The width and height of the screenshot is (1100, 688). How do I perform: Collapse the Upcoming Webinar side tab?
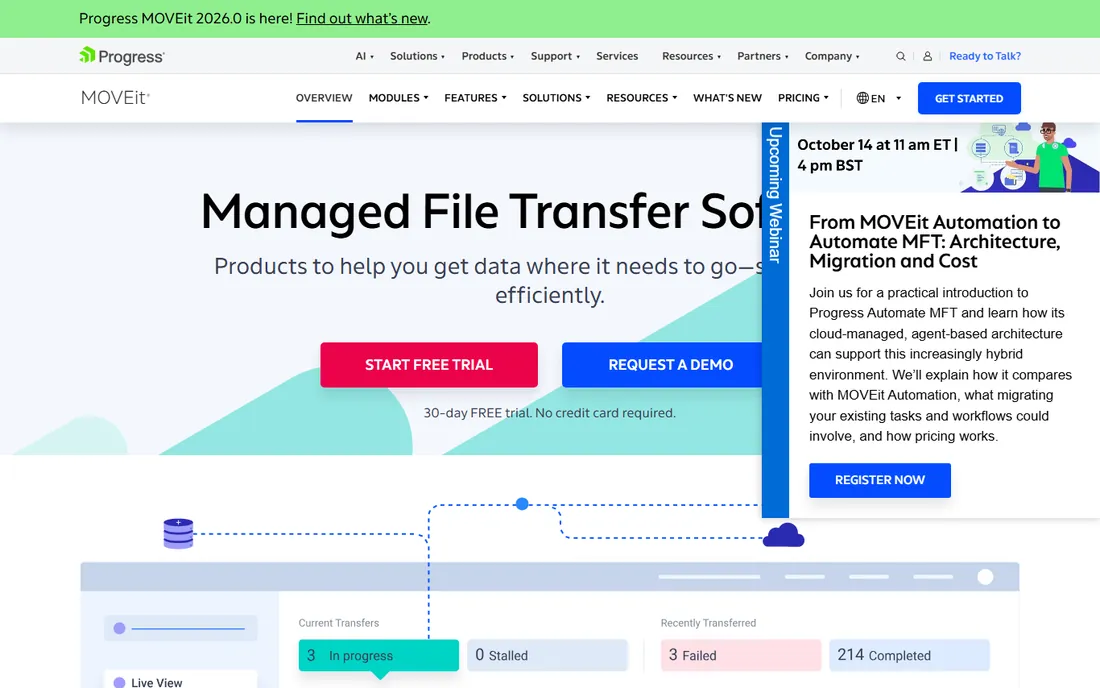(x=775, y=320)
